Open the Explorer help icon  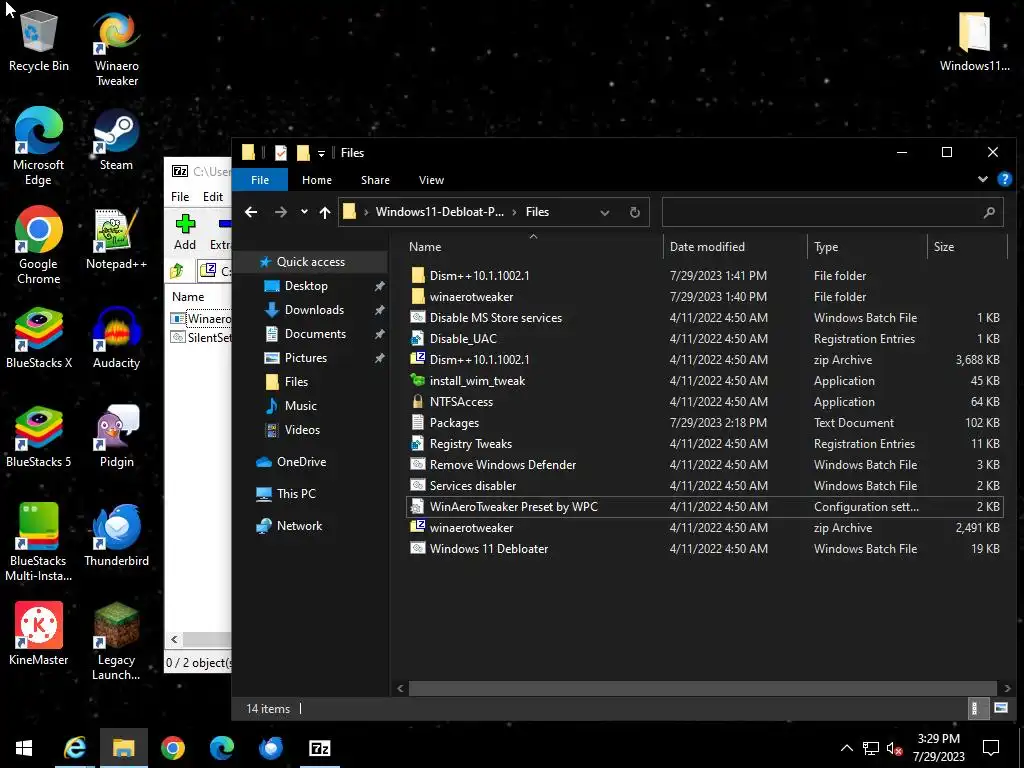(1004, 179)
